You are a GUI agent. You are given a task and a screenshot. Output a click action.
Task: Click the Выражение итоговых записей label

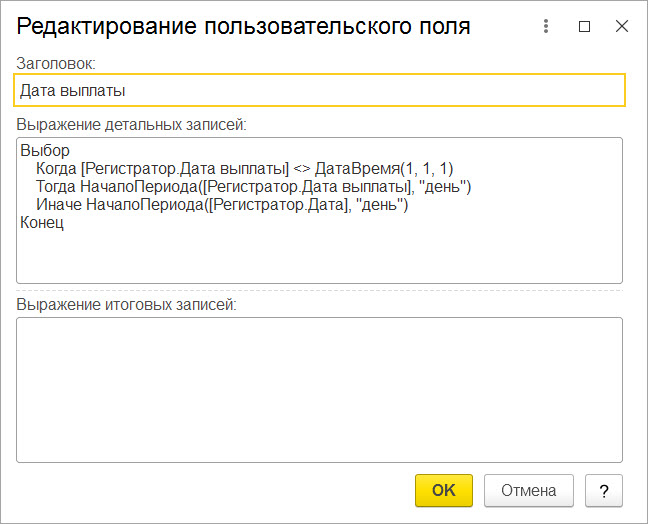point(126,305)
